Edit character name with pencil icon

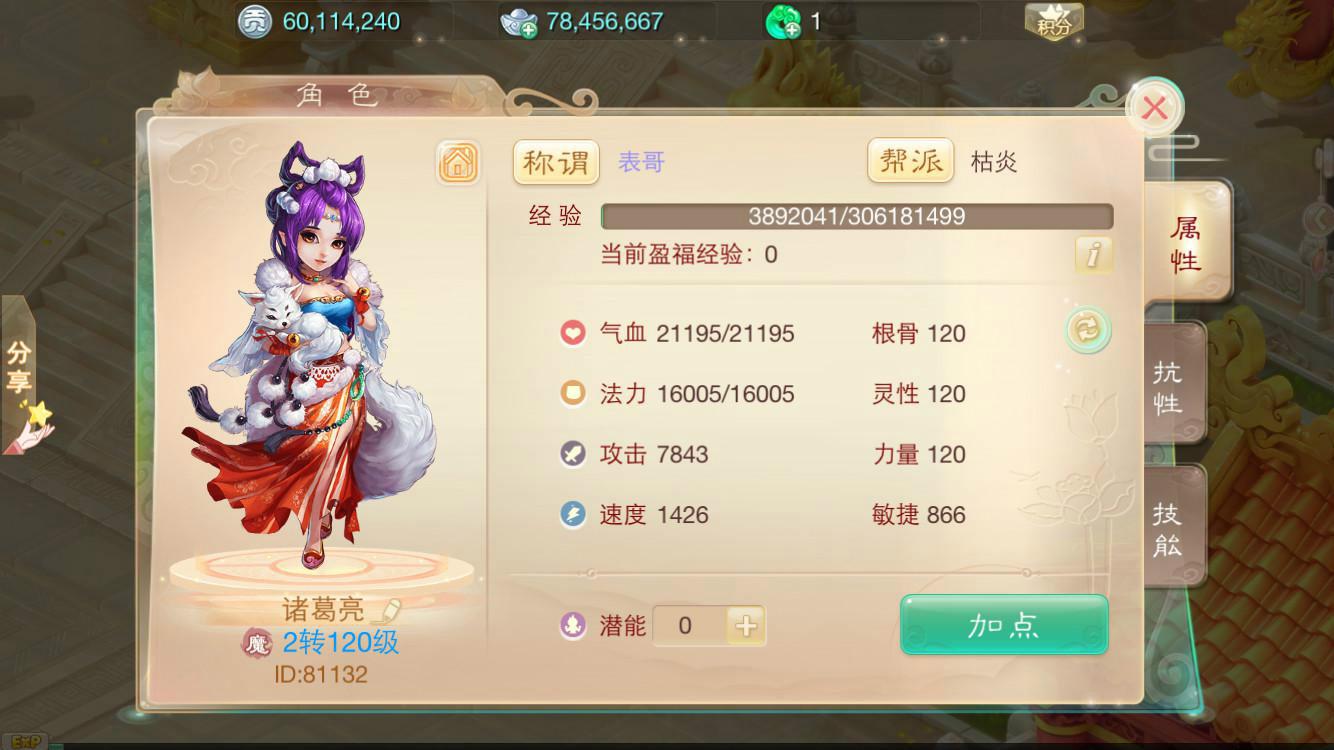pos(390,608)
